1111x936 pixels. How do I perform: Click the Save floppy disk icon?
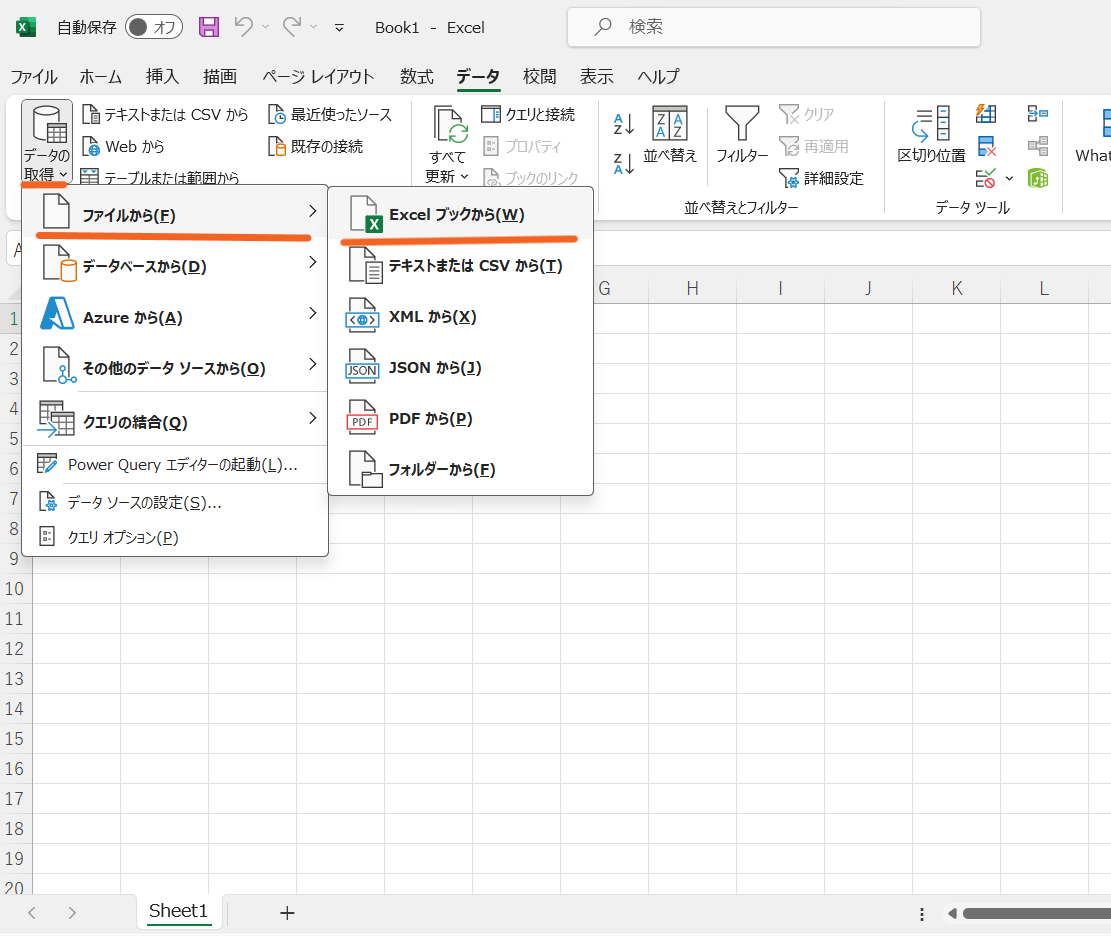point(209,27)
